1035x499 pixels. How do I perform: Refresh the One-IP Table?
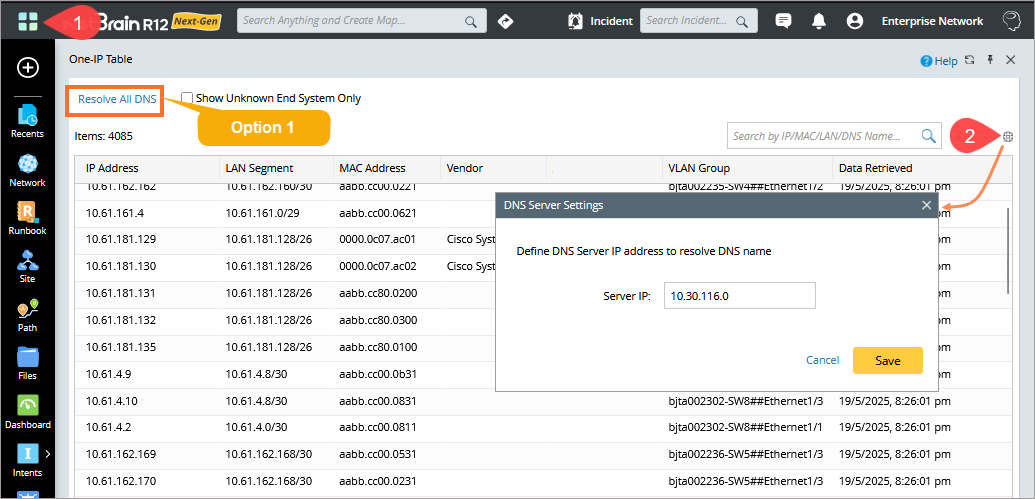coord(970,60)
